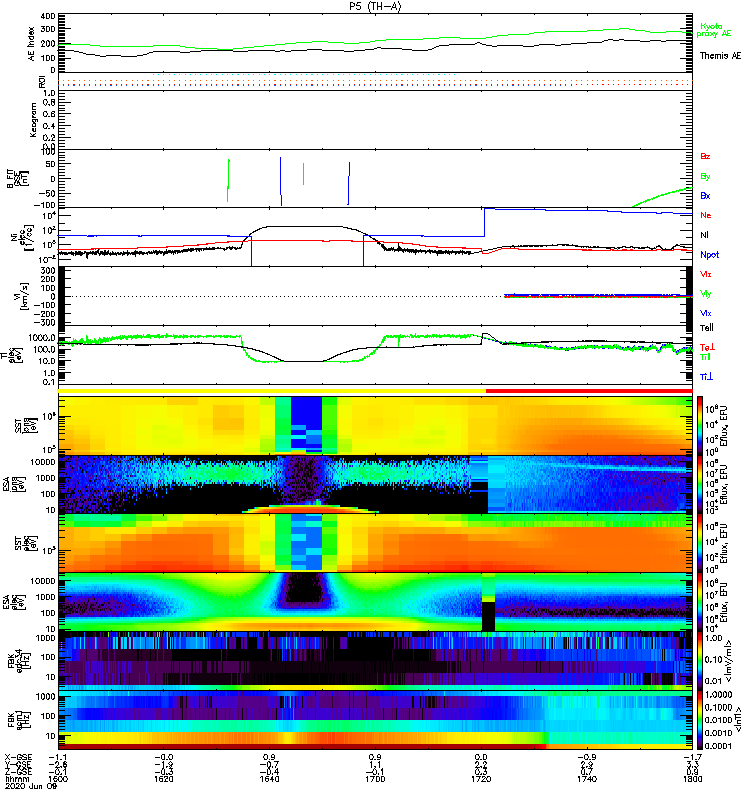Select the black "Ni" density legend entry
This screenshot has width=750, height=800.
coord(704,235)
